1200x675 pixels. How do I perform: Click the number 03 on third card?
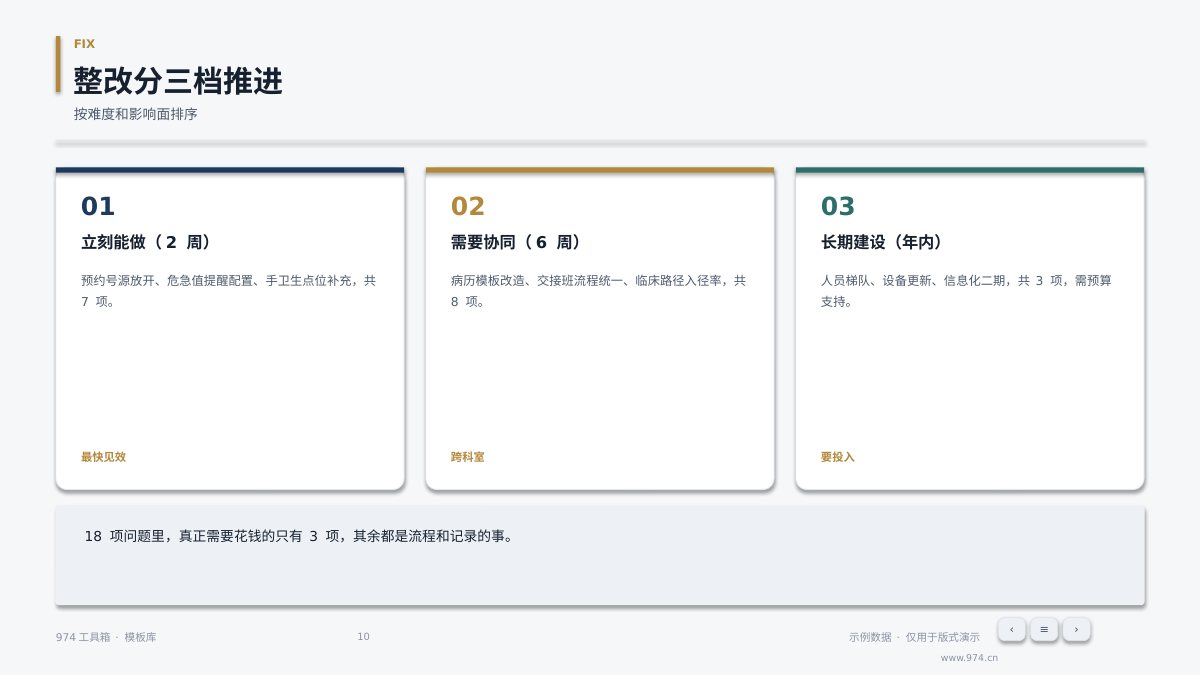(x=838, y=207)
